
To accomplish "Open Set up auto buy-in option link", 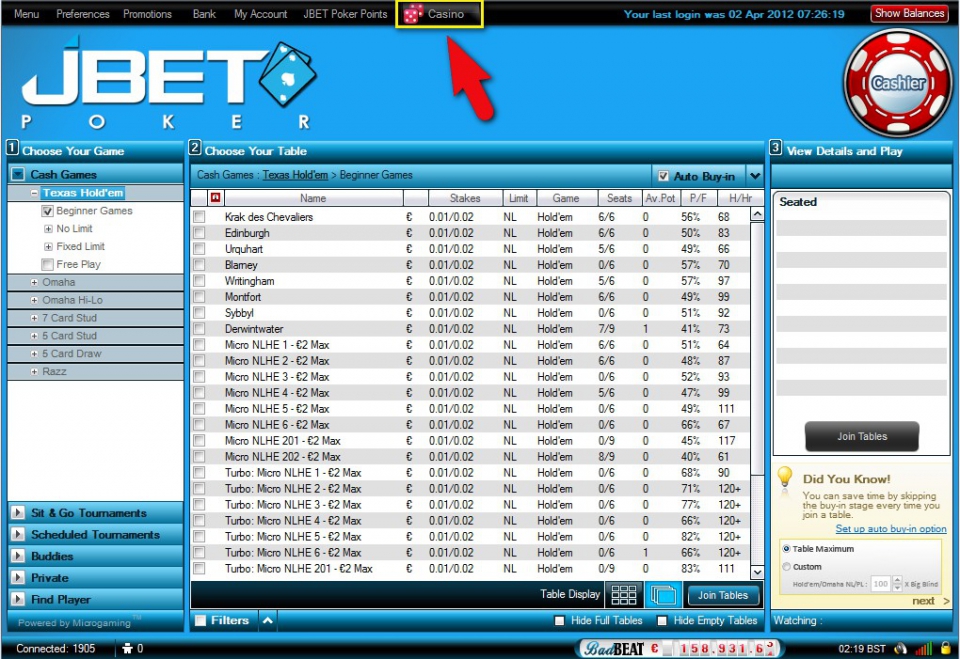I will pyautogui.click(x=891, y=529).
